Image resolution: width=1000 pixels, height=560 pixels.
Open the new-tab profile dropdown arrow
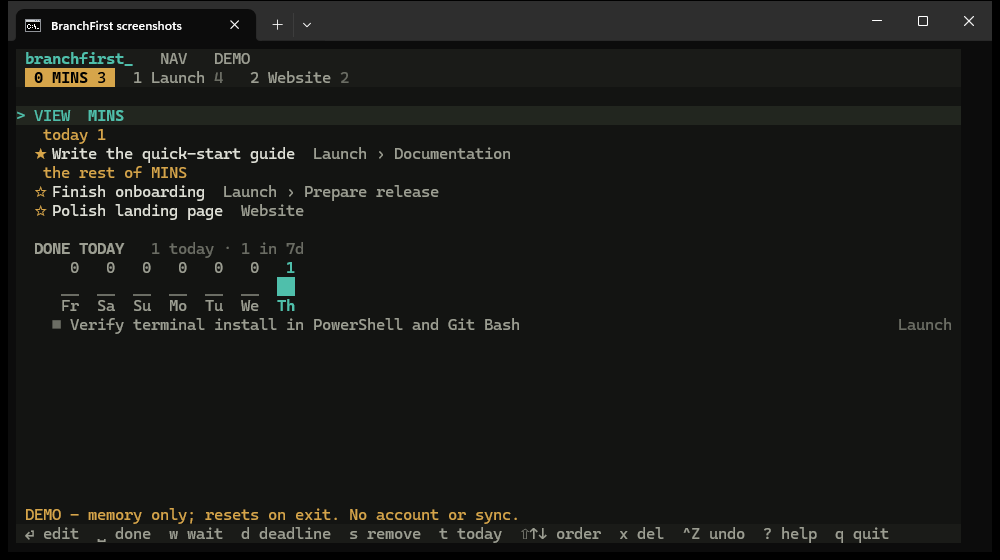(307, 25)
